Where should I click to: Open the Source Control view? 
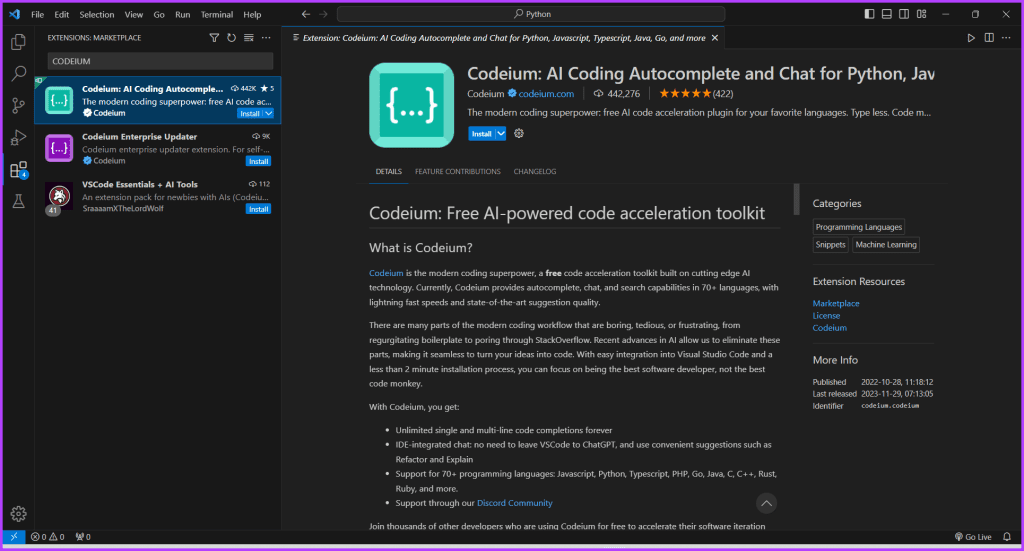coord(18,105)
